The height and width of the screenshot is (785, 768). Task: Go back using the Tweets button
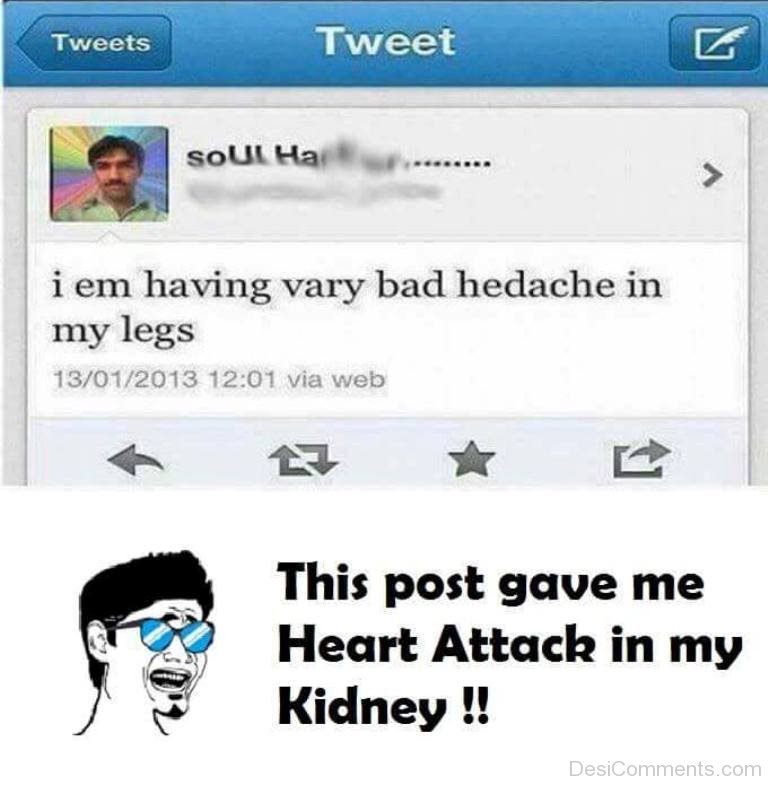point(95,43)
